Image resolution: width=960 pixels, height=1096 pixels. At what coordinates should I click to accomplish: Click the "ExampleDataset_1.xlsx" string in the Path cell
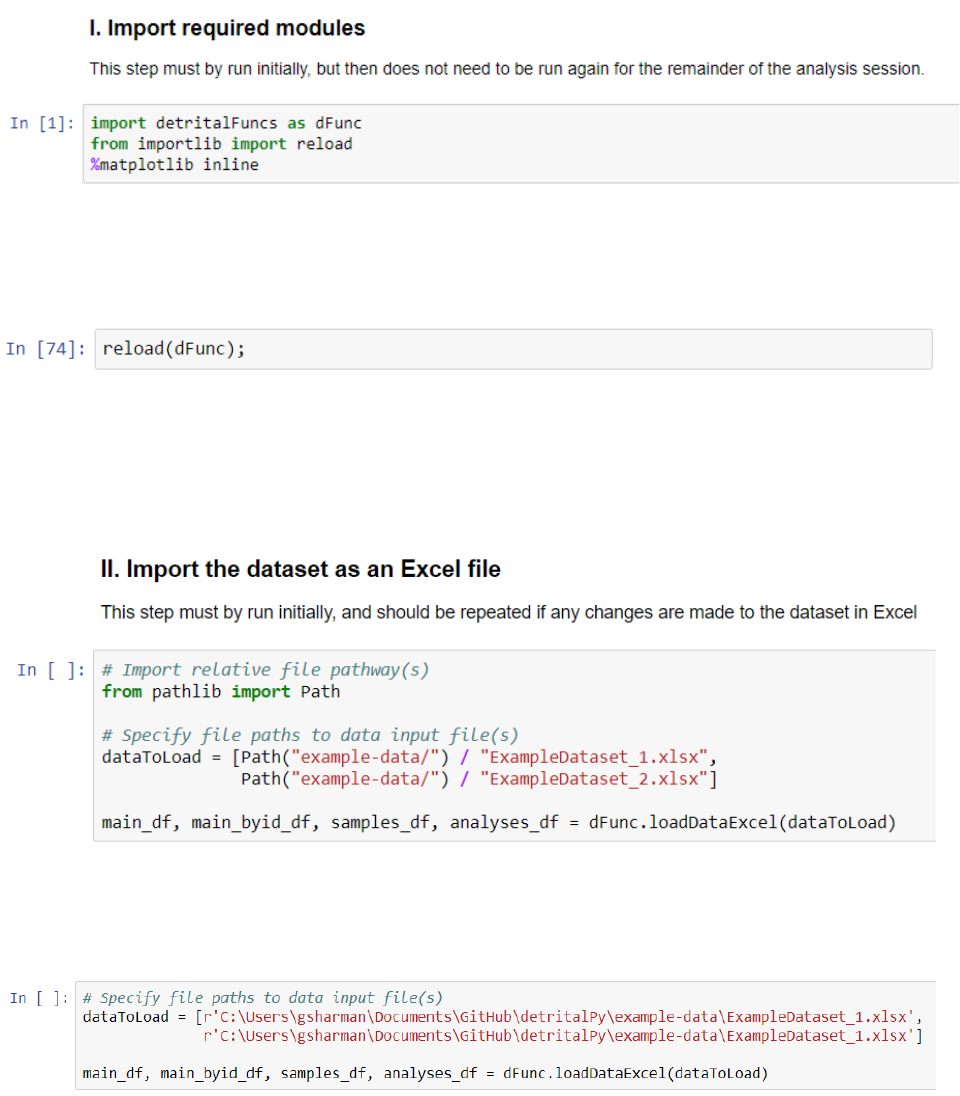coord(594,757)
